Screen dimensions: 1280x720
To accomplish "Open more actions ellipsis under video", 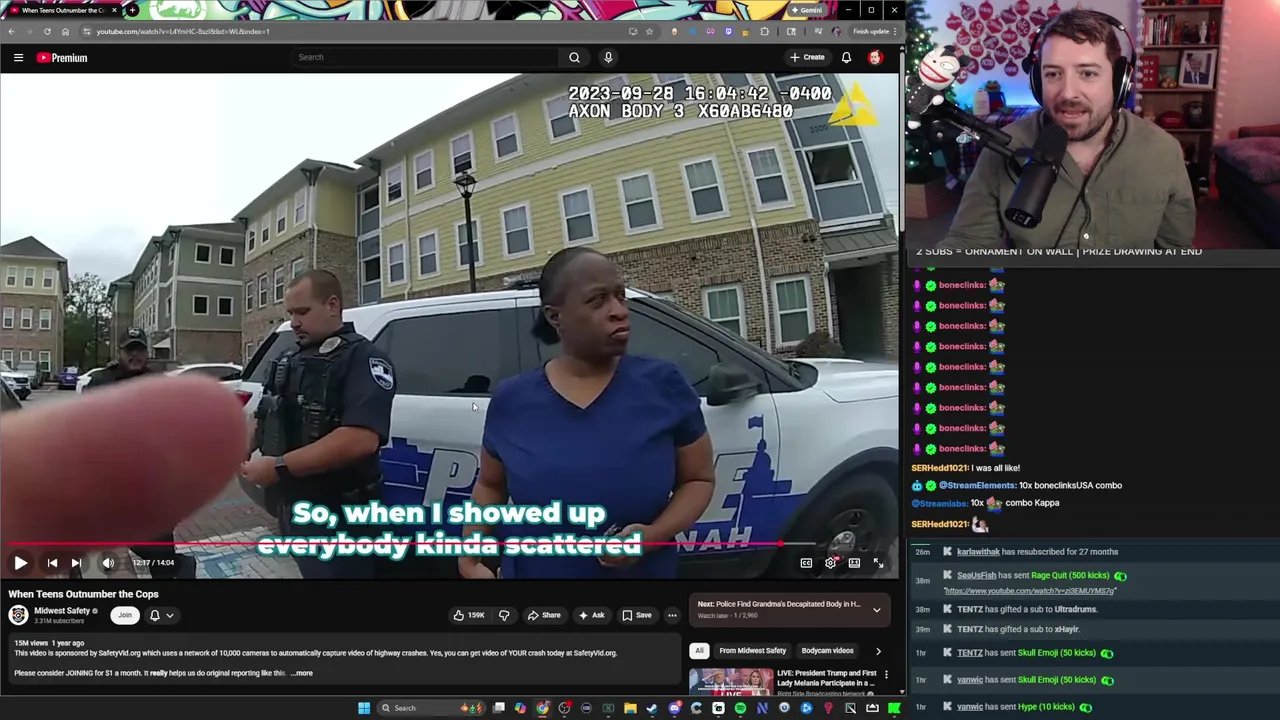I will 672,615.
